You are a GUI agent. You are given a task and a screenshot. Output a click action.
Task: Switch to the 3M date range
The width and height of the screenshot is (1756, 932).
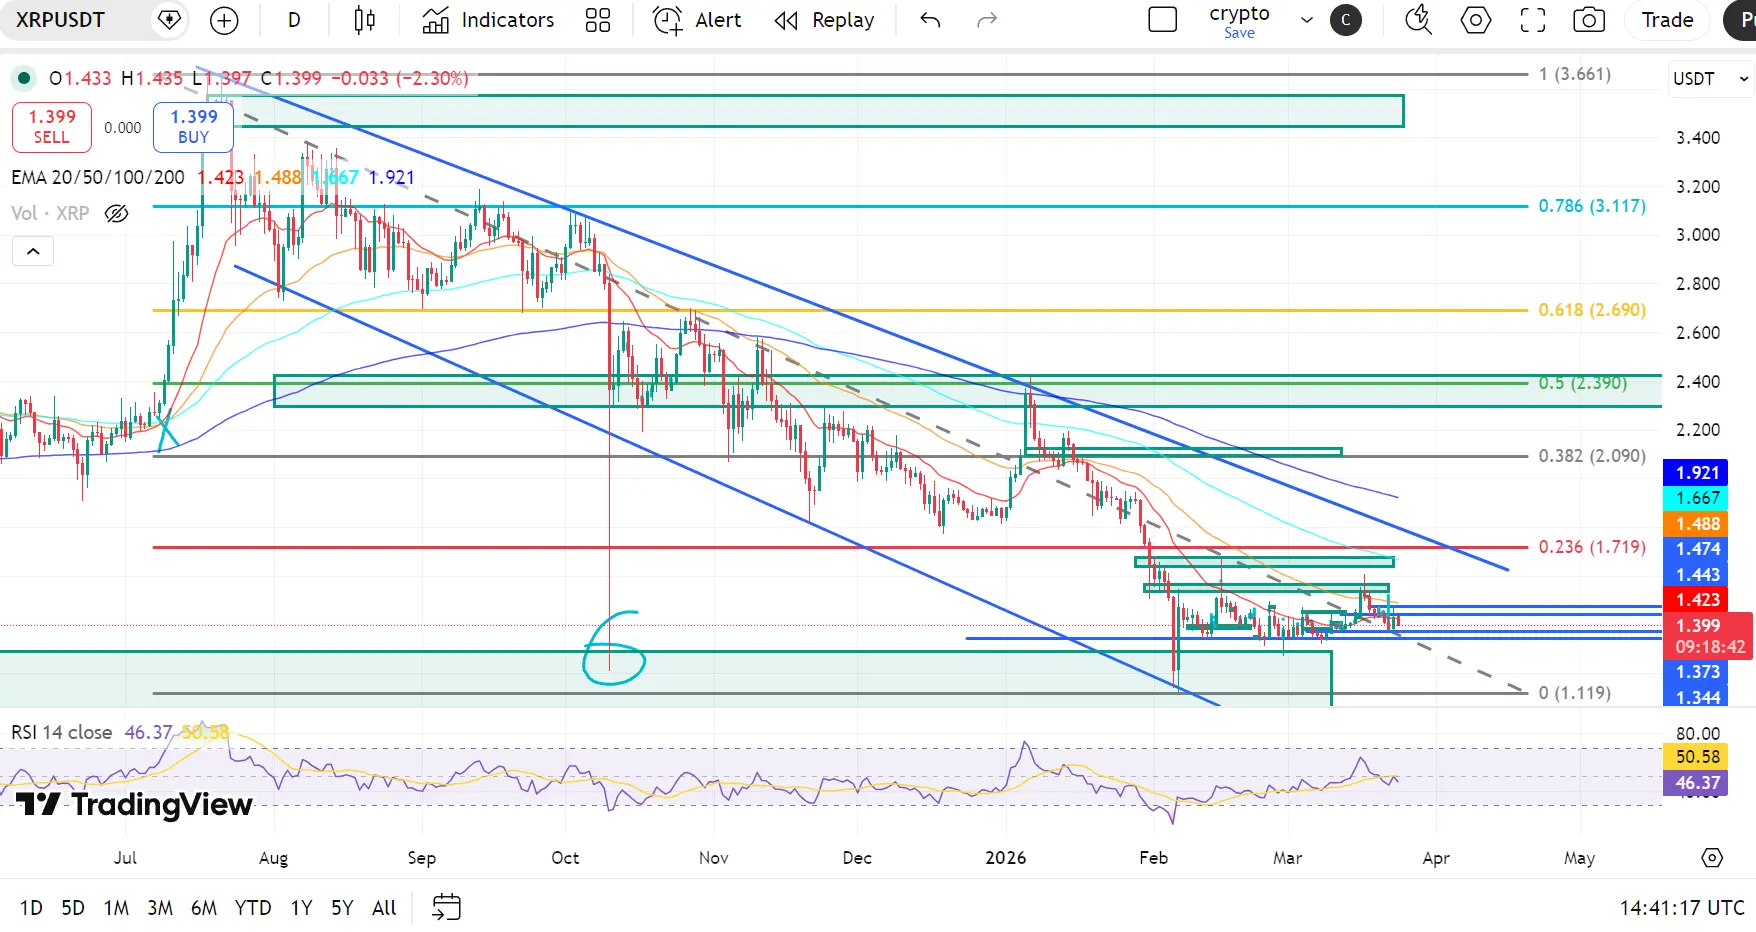(x=160, y=908)
